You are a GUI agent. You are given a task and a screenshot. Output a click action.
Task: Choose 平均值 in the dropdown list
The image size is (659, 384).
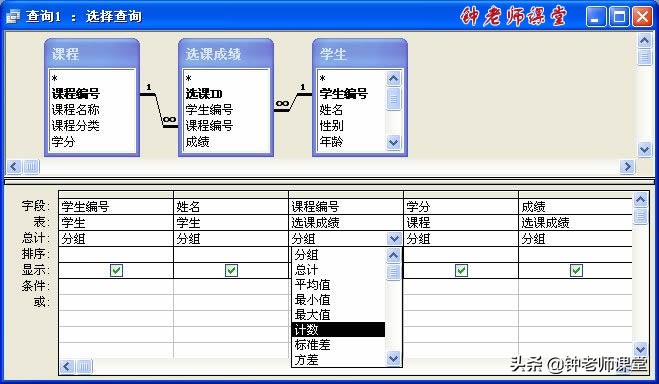tap(338, 284)
